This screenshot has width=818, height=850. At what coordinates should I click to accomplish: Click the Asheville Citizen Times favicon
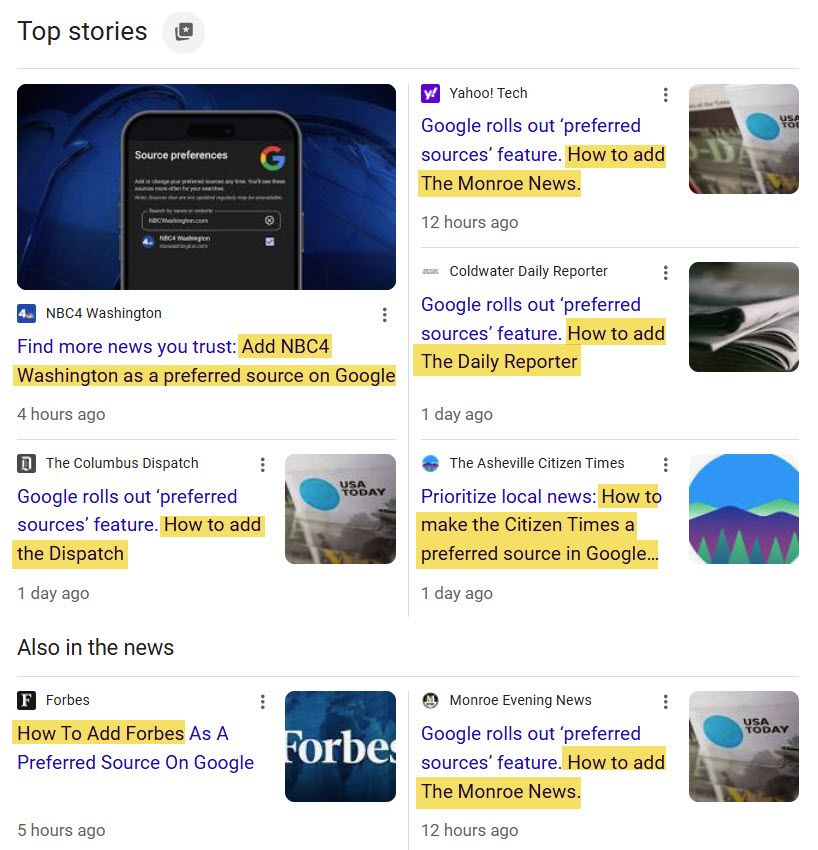pos(430,463)
